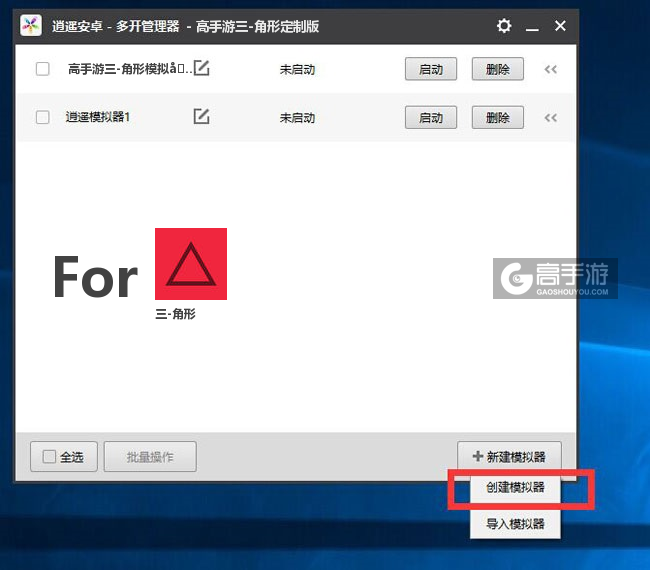Open settings via the gear icon
The width and height of the screenshot is (650, 570).
(504, 26)
